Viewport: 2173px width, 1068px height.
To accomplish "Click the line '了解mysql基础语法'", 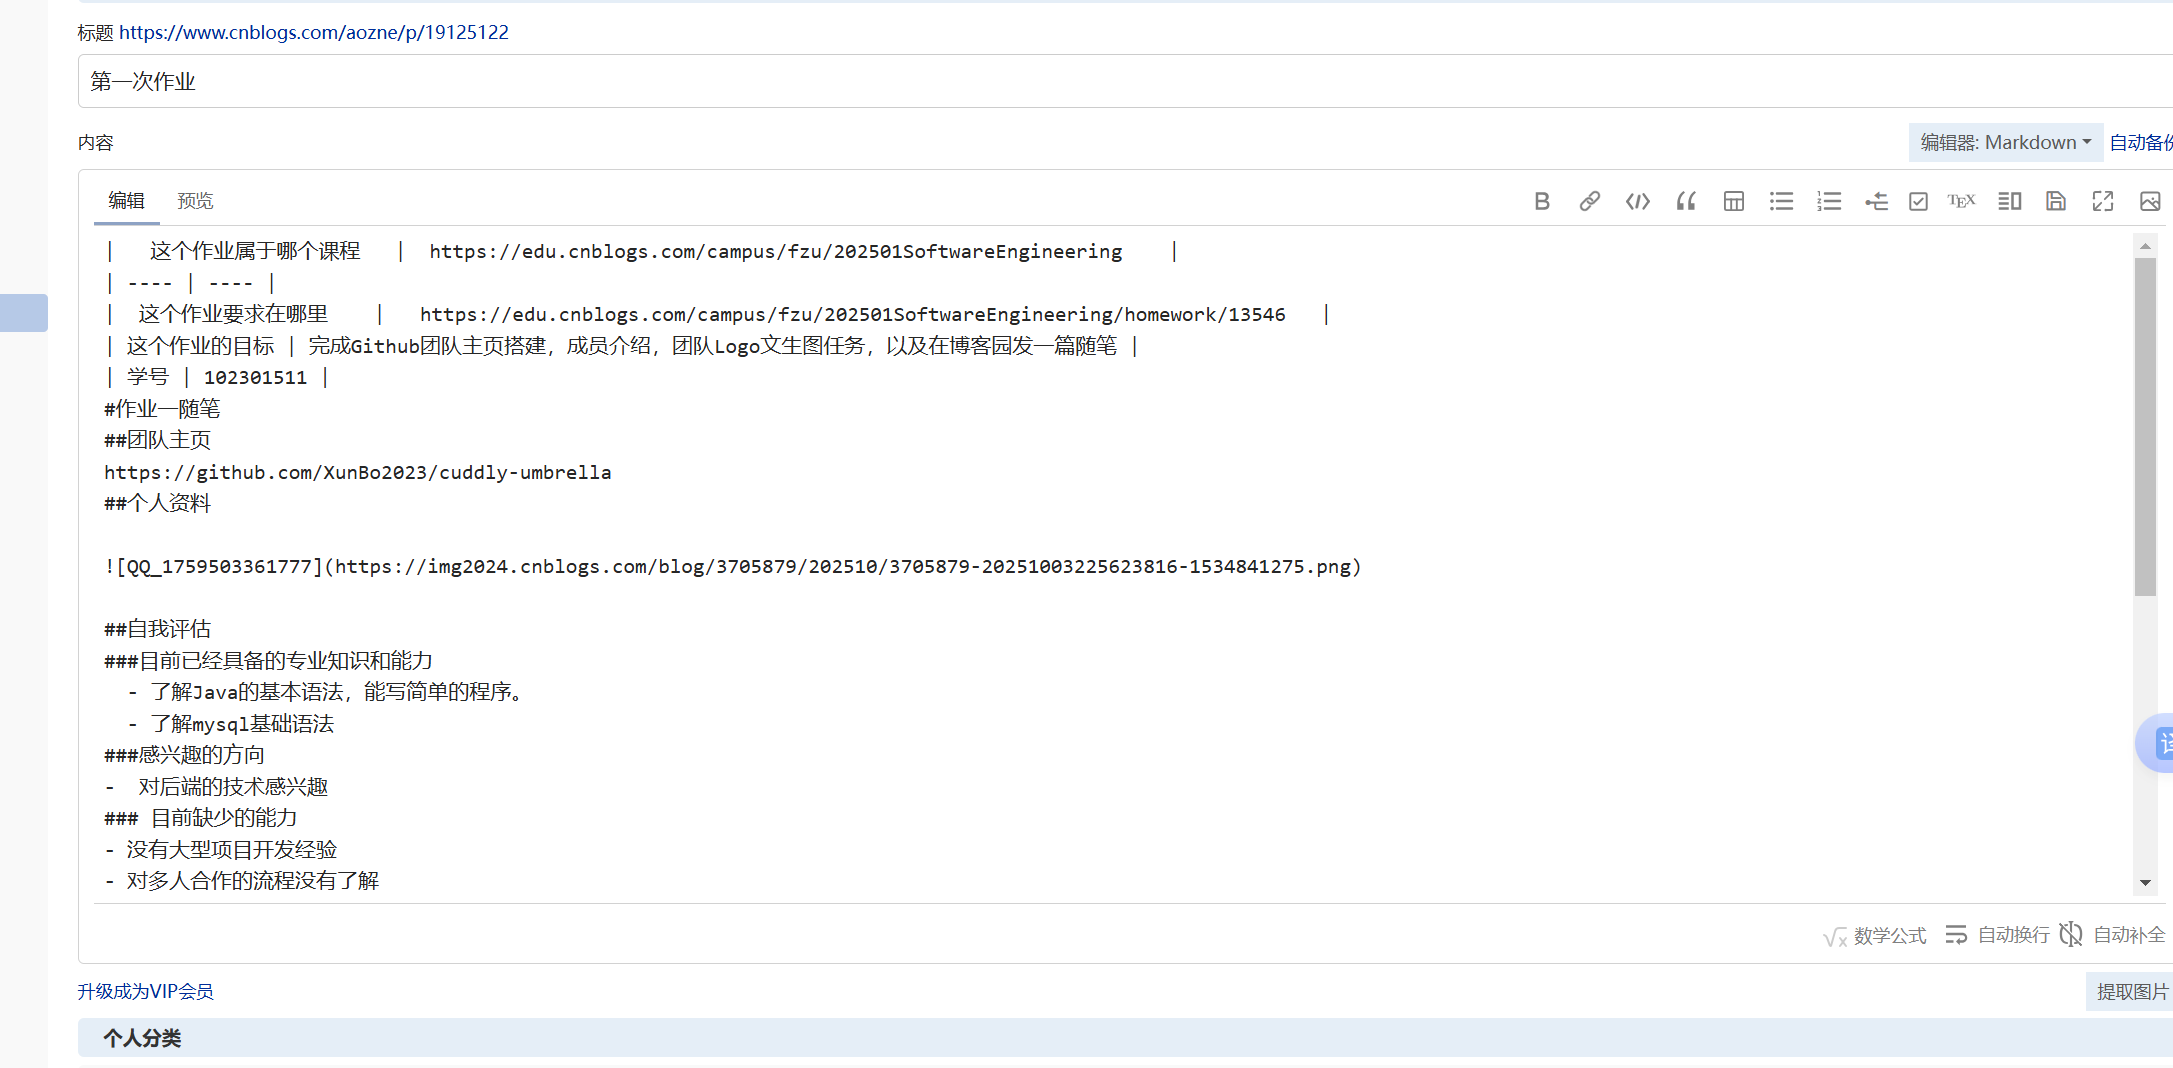I will (x=230, y=724).
